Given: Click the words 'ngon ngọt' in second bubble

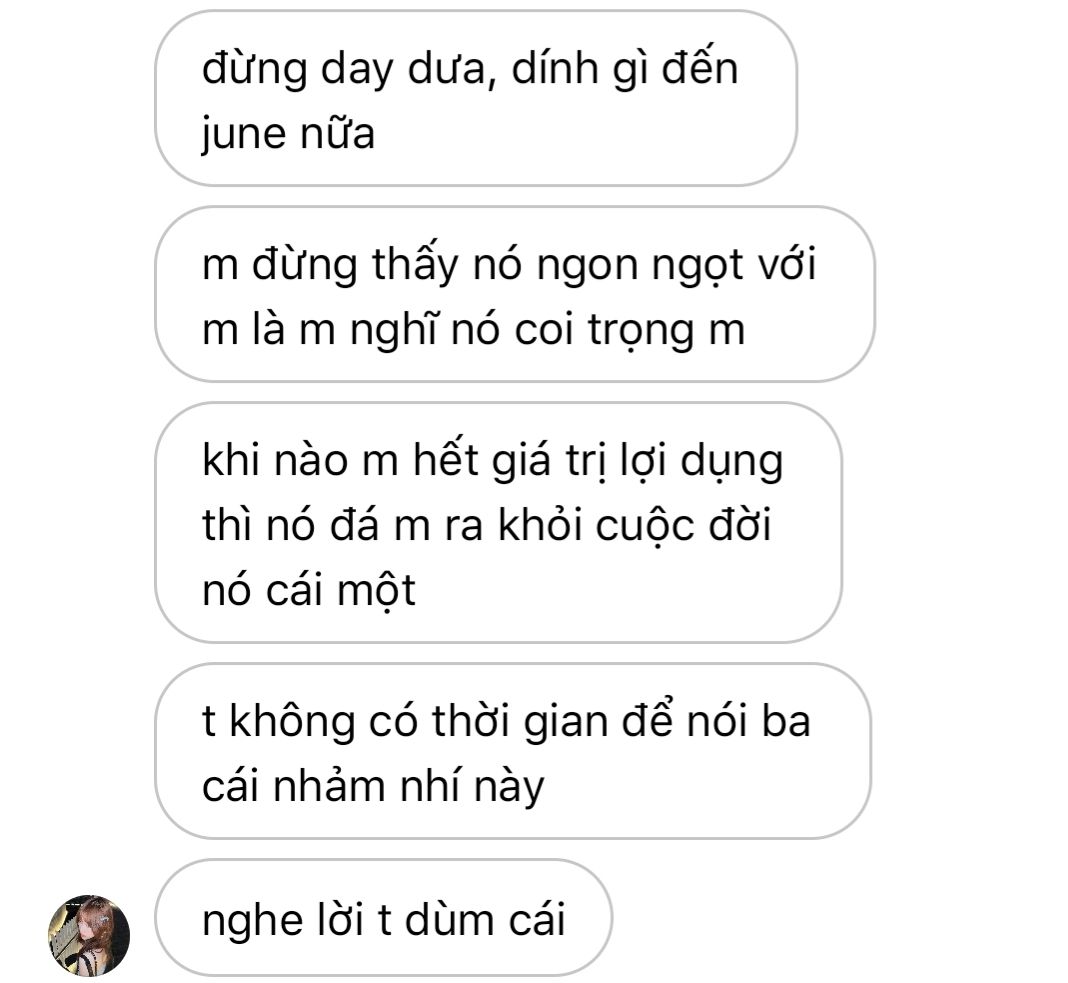Looking at the screenshot, I should click(639, 265).
